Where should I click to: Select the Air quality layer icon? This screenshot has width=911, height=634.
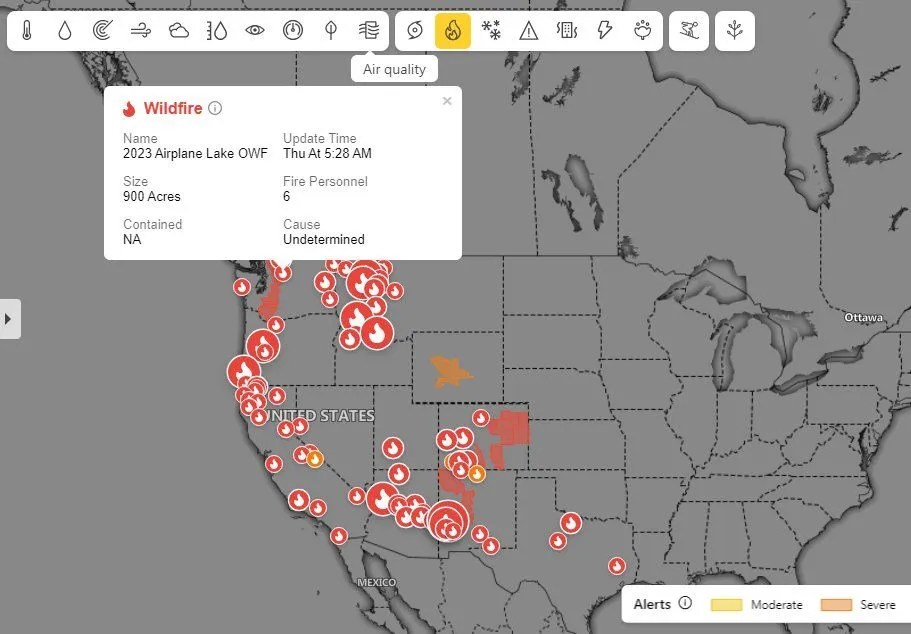(368, 30)
